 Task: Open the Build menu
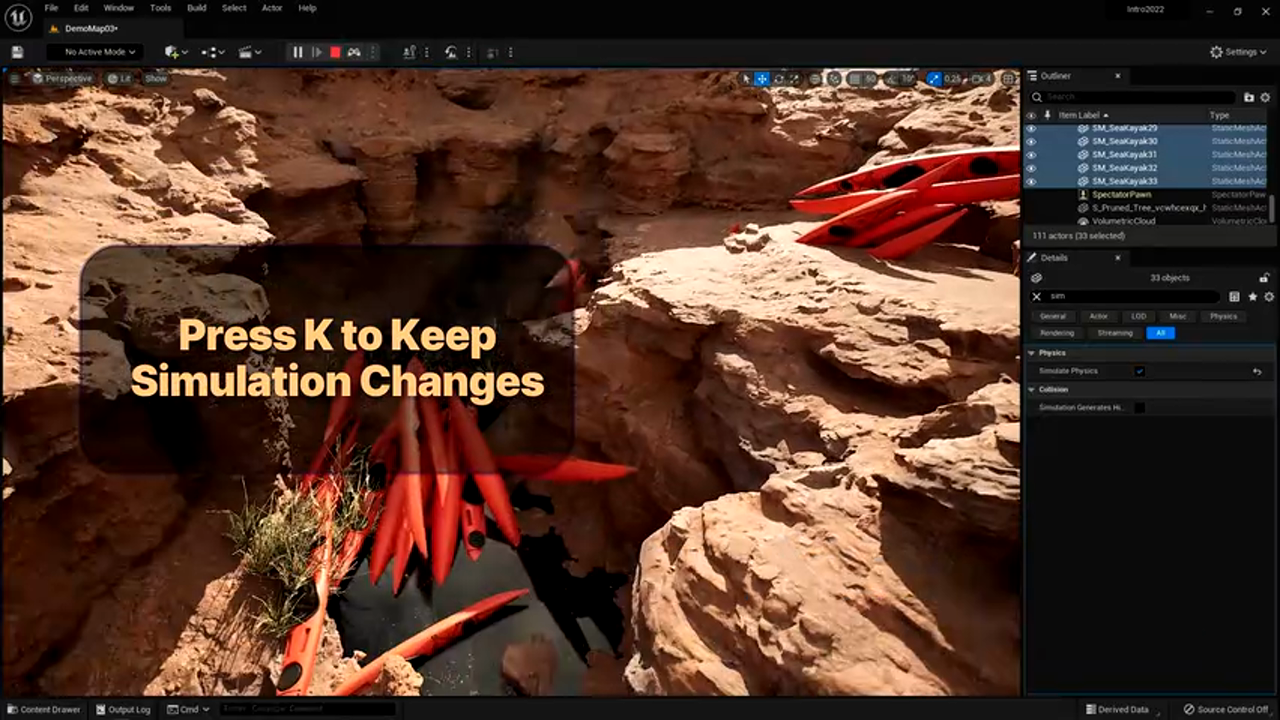click(196, 8)
